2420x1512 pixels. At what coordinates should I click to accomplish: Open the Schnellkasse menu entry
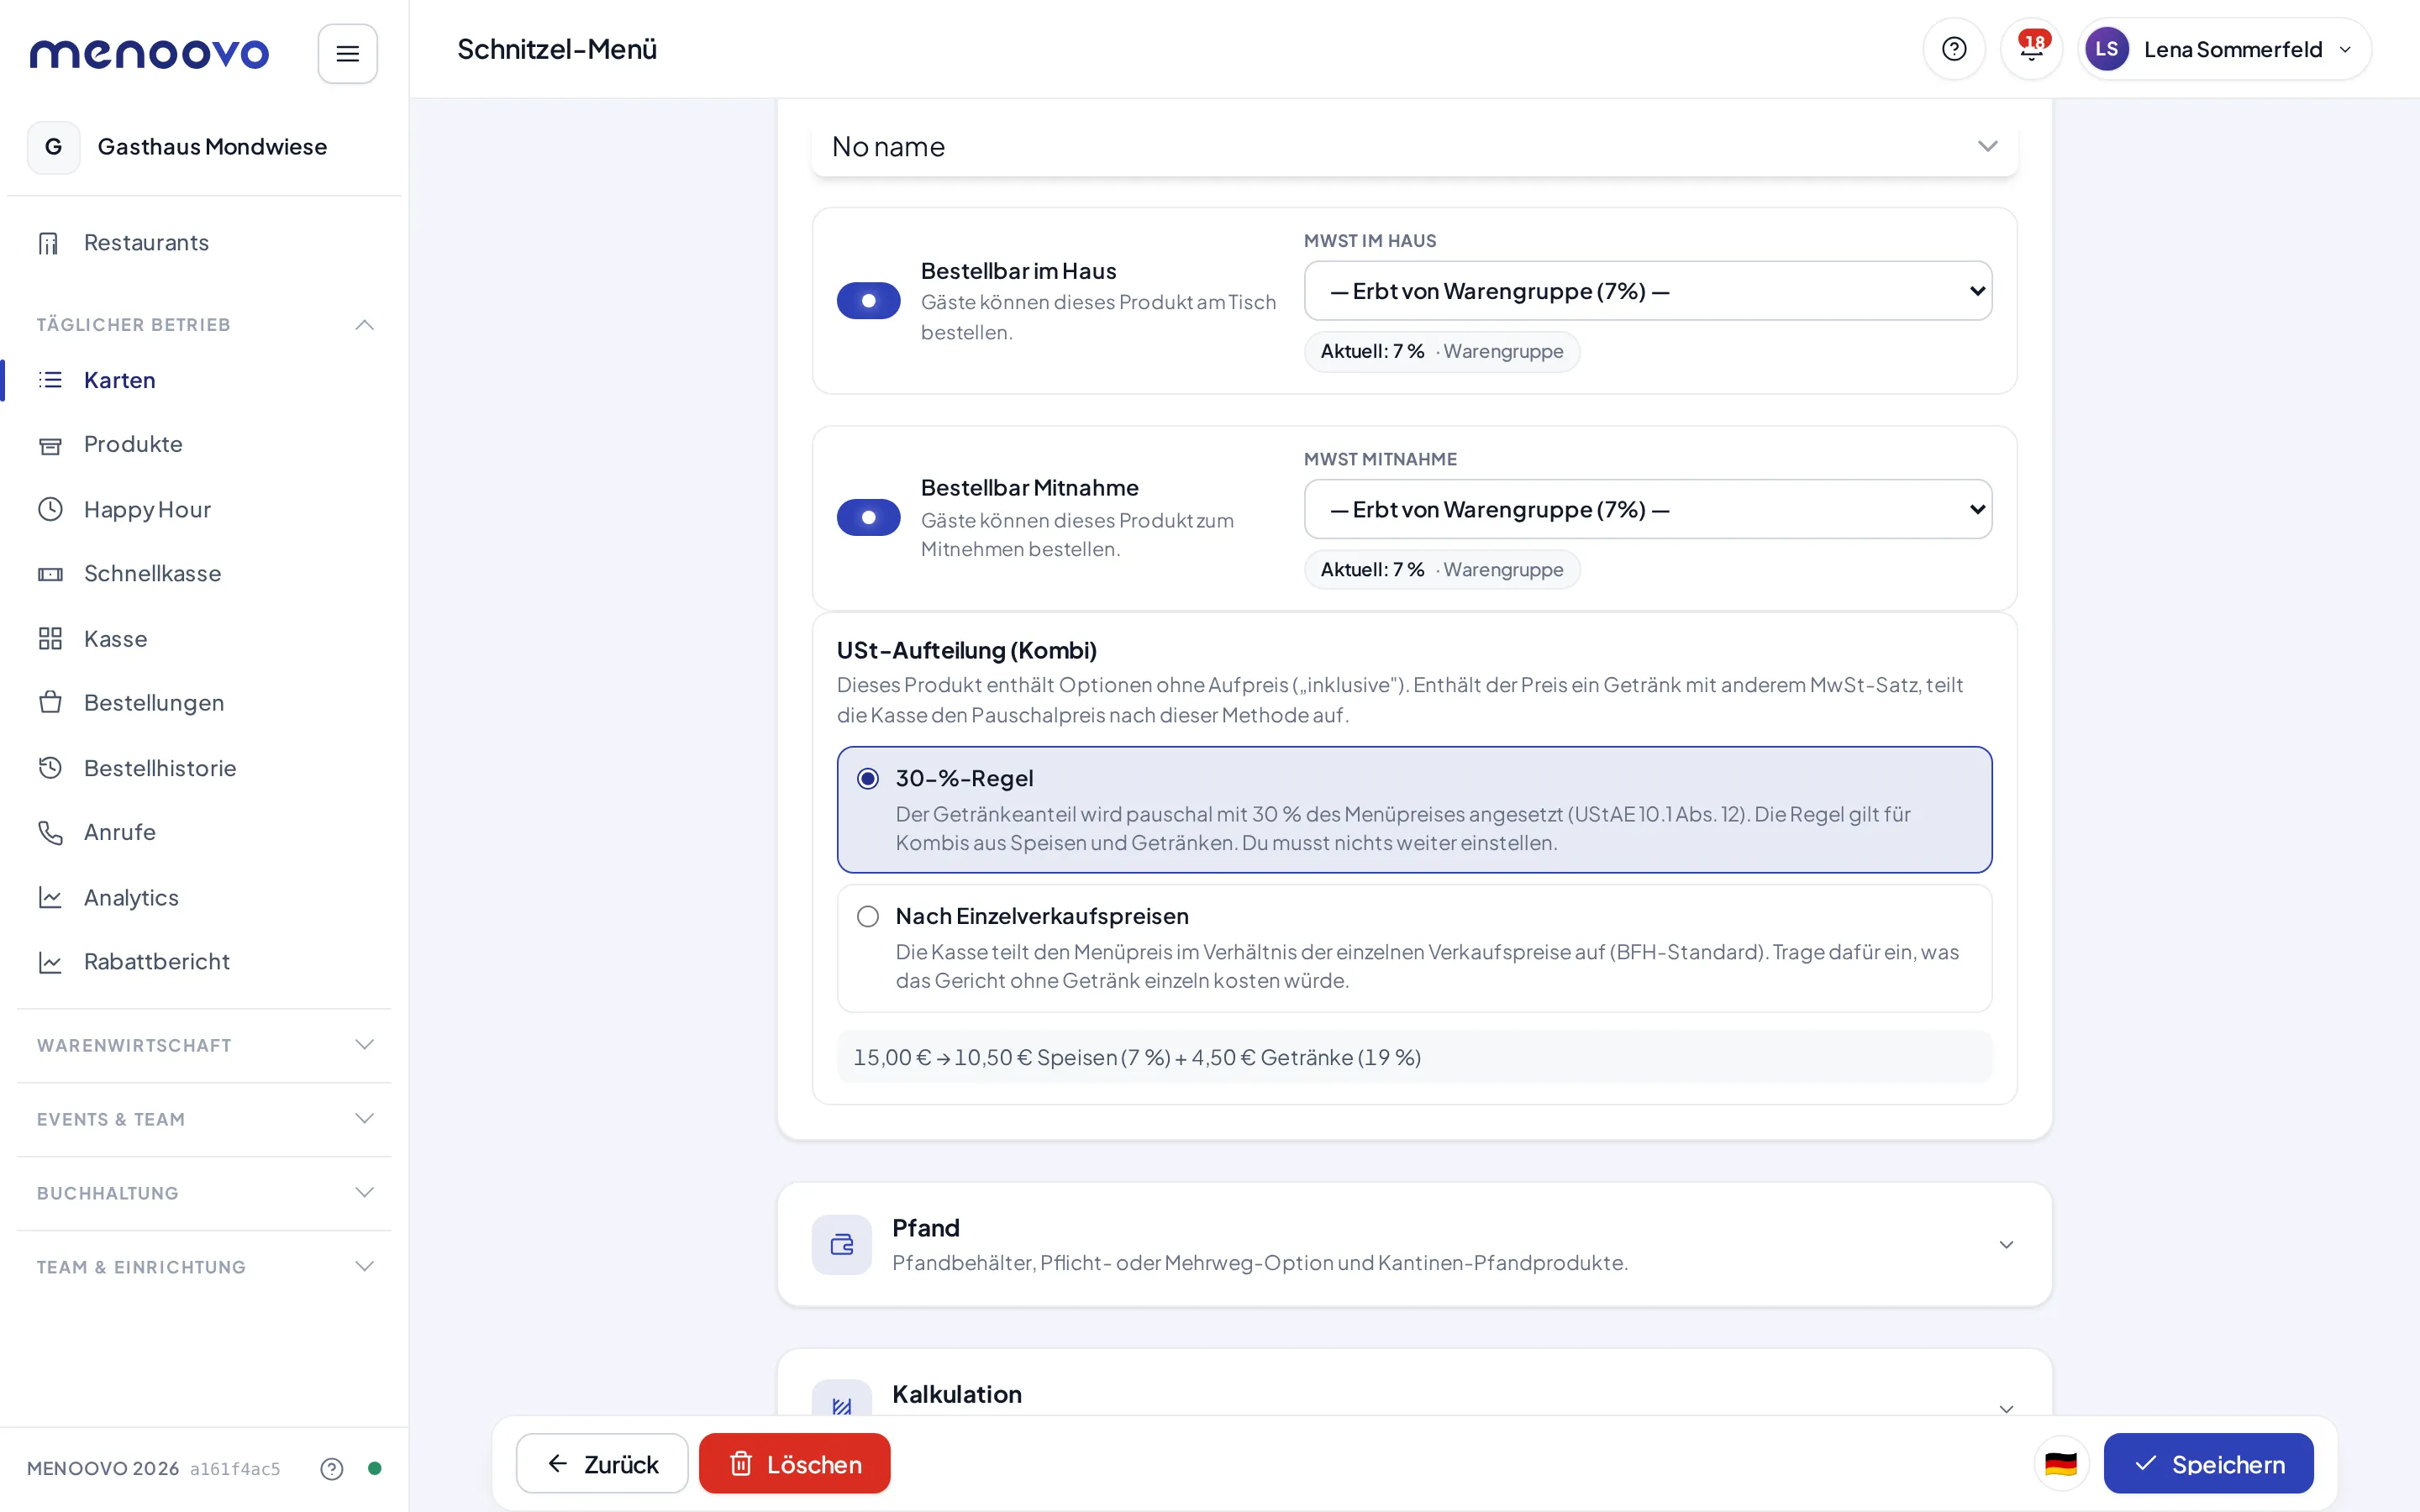click(x=204, y=574)
